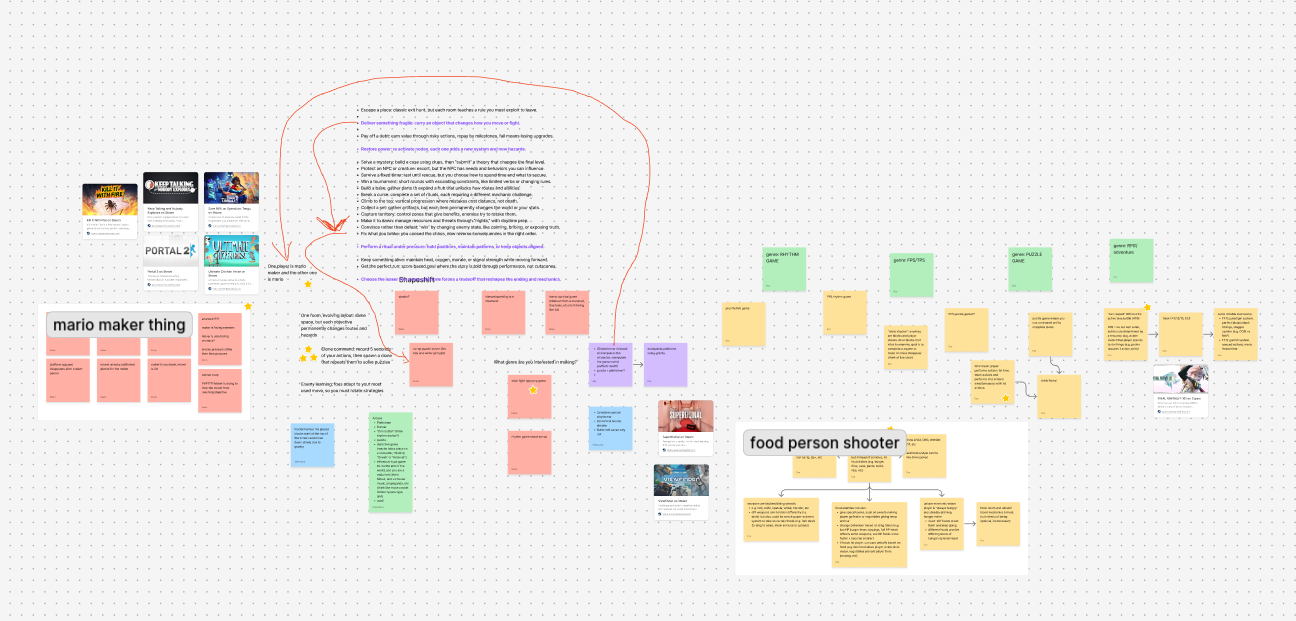Click the Ultimate Chicken Horse thumbnail
Viewport: 1296px width, 621px height.
231,251
